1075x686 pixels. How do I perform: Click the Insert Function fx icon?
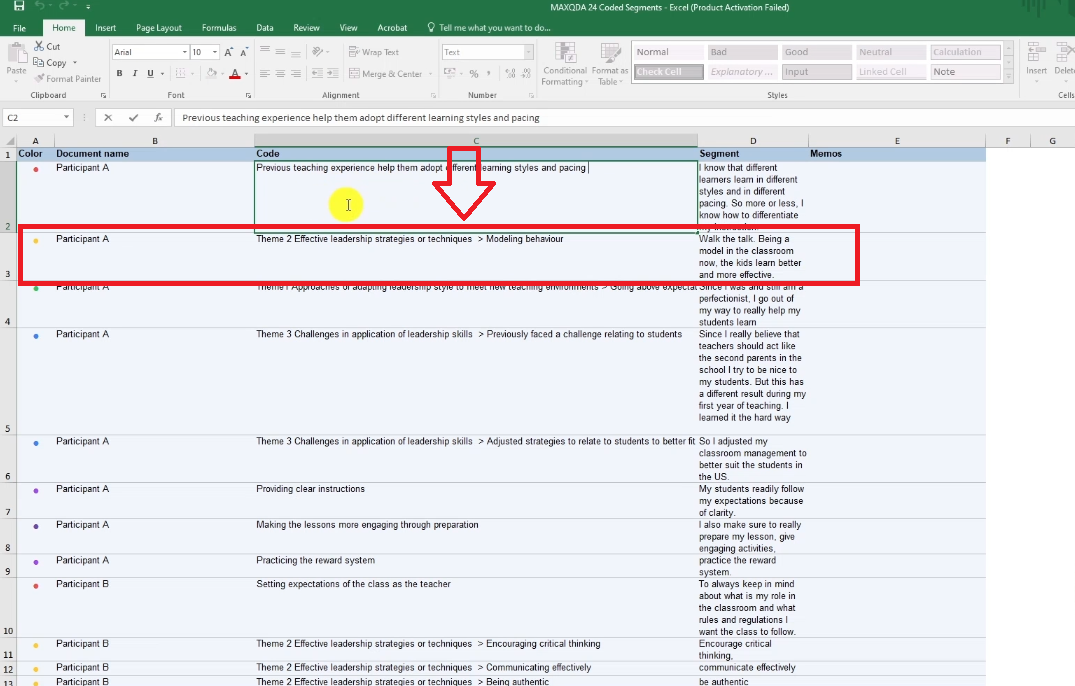(x=157, y=117)
